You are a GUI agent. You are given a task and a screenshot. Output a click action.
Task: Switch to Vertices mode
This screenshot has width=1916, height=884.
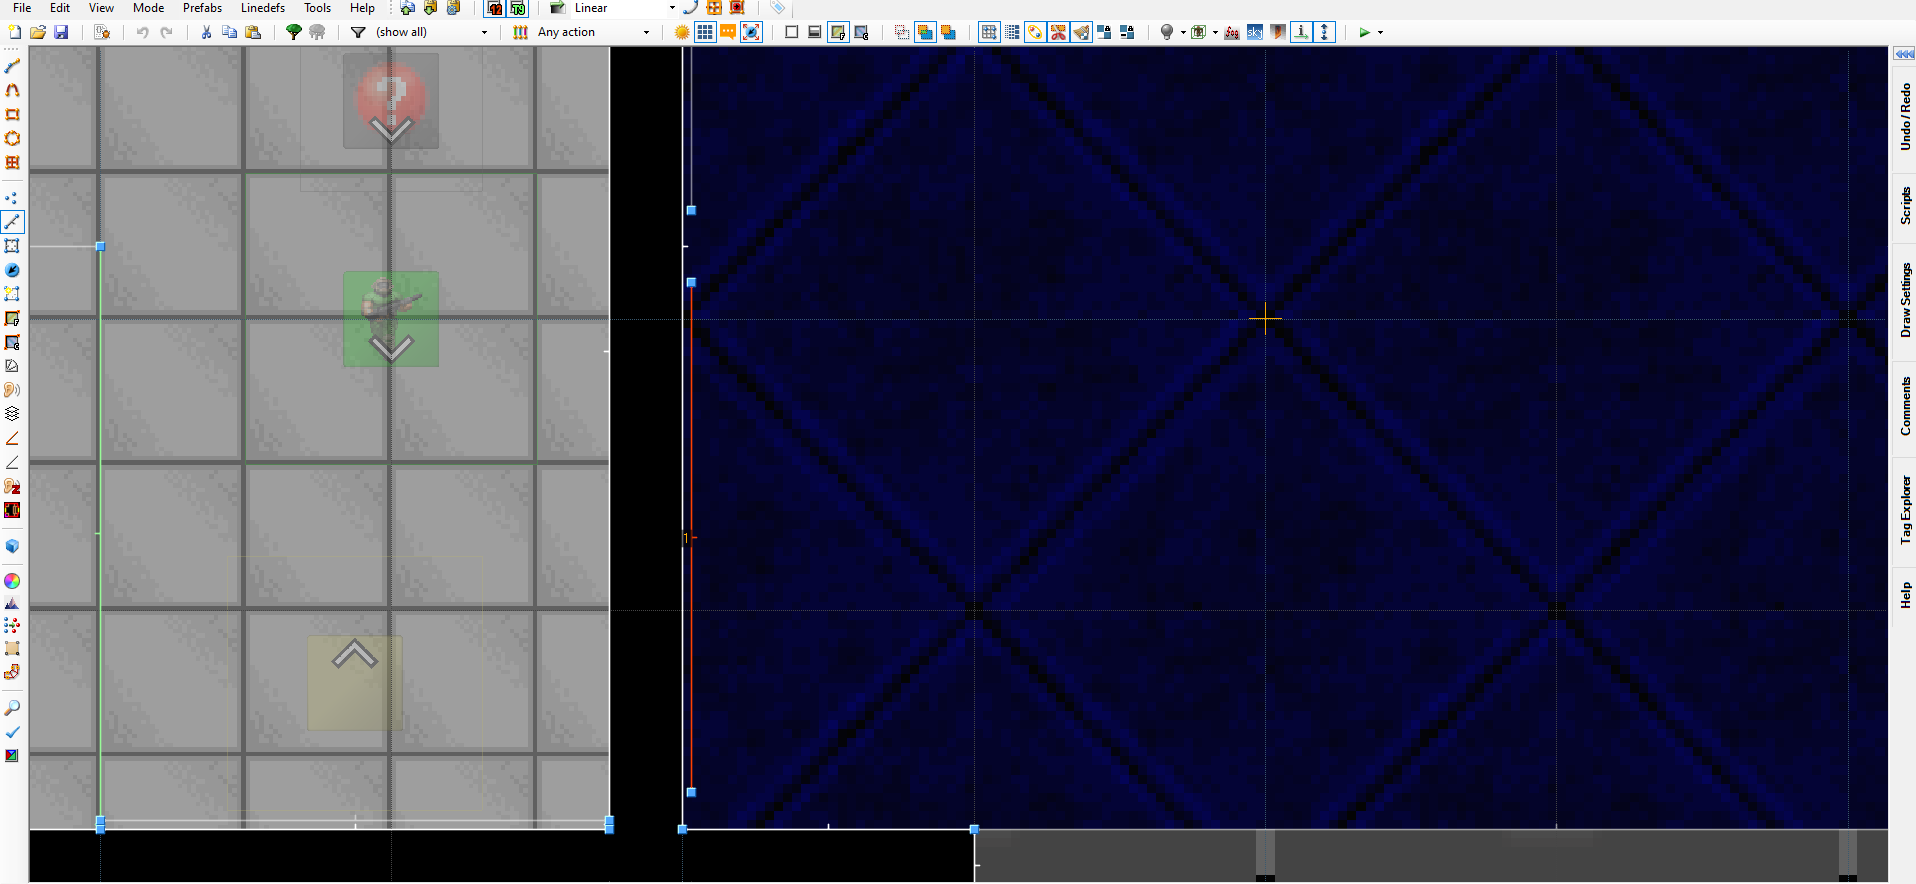coord(12,198)
